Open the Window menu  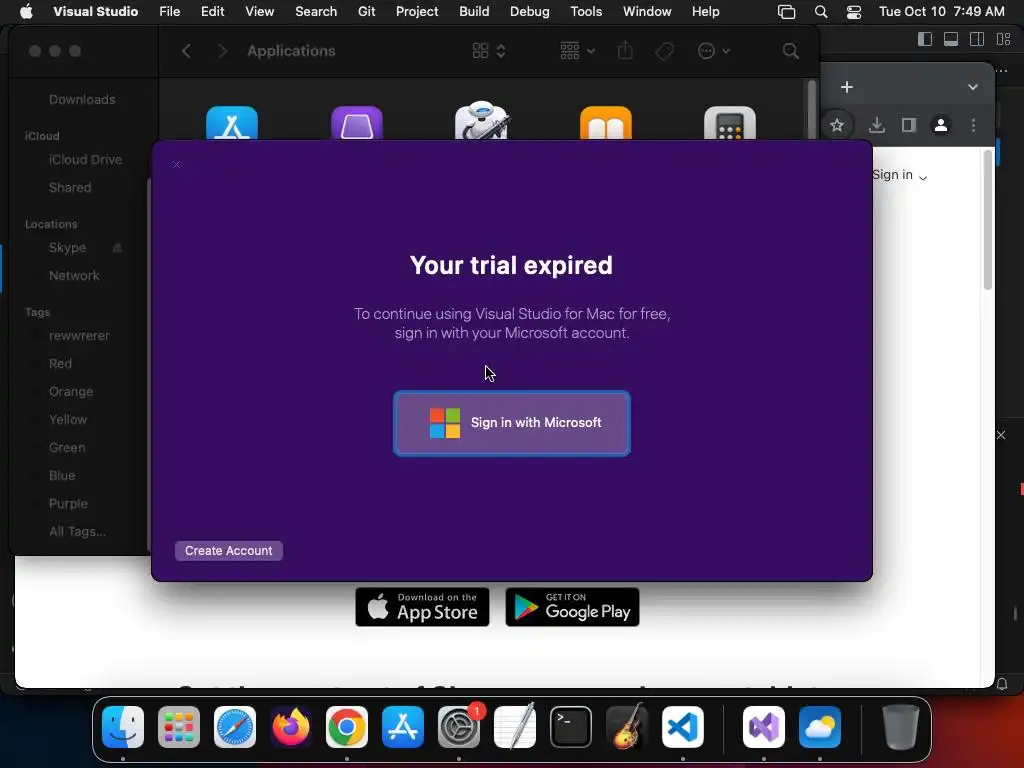pos(647,12)
